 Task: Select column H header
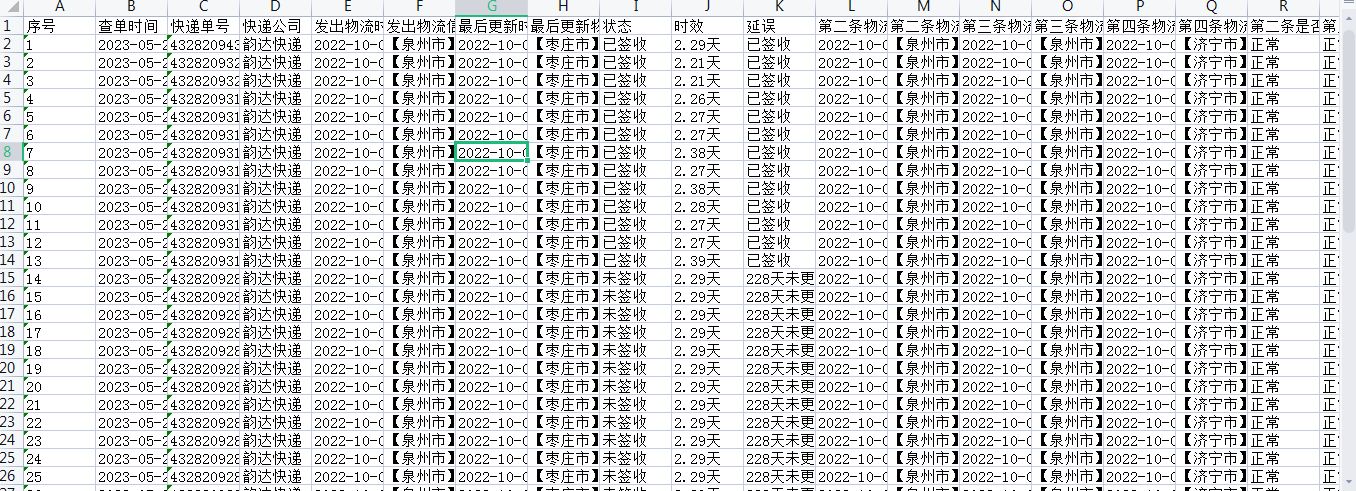click(x=564, y=7)
